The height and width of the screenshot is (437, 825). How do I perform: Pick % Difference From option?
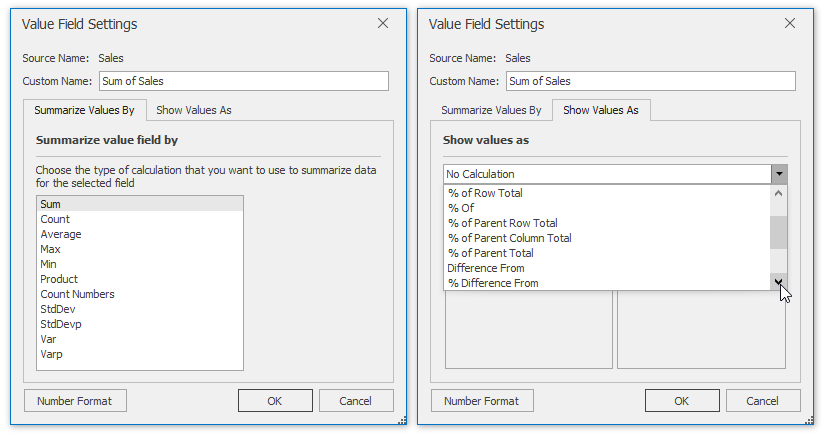[493, 283]
